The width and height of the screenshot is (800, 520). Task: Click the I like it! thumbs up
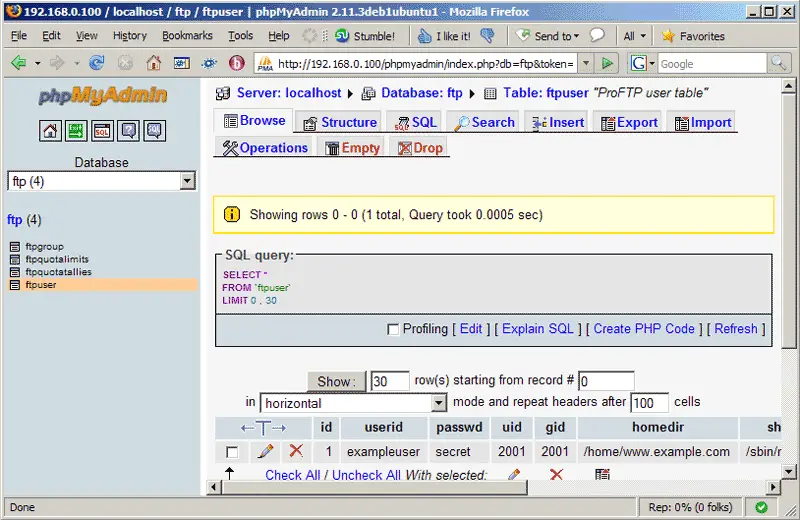(444, 36)
